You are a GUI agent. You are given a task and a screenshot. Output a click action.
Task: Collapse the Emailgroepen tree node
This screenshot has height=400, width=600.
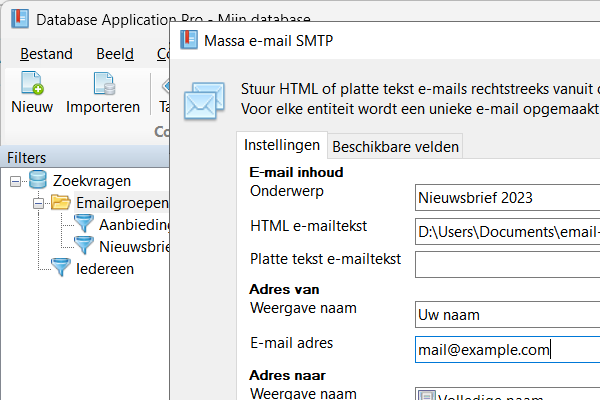coord(39,203)
